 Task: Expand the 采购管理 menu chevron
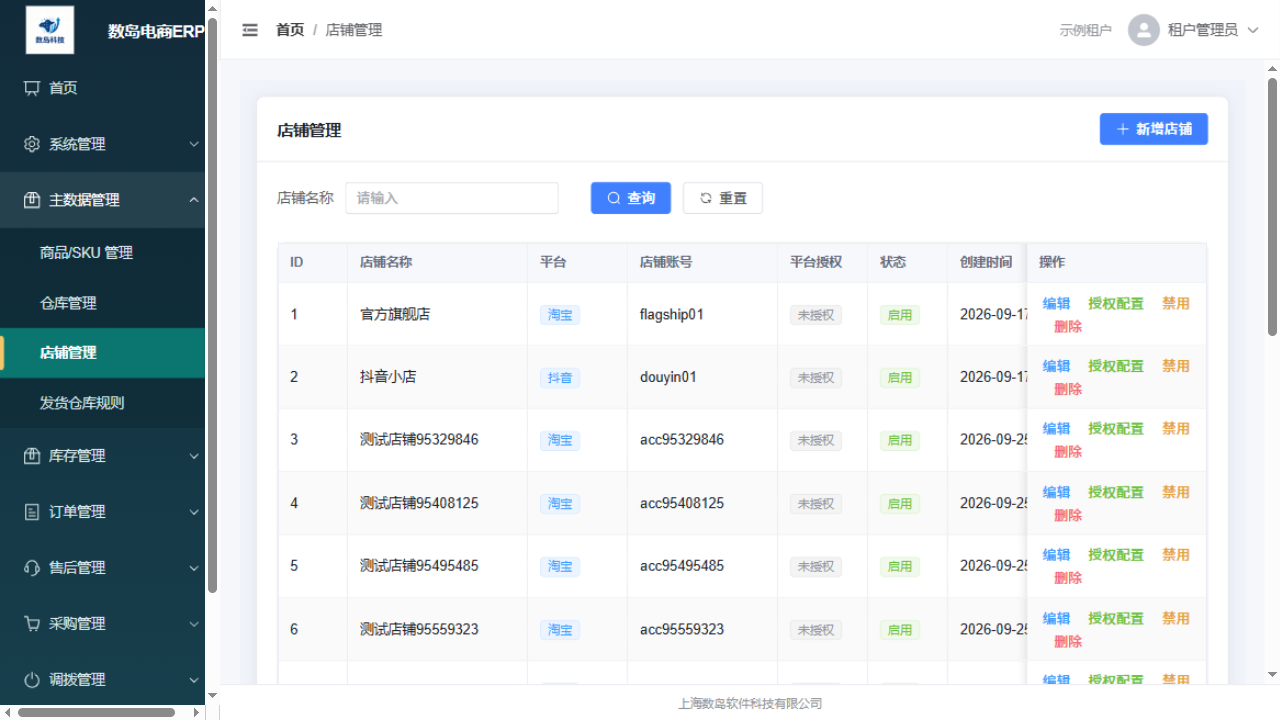(194, 624)
